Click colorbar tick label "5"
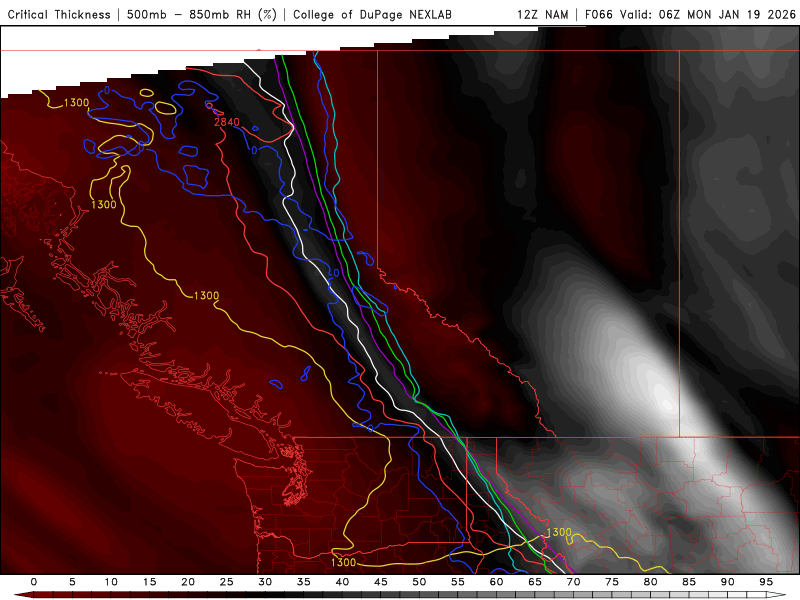 pos(72,582)
